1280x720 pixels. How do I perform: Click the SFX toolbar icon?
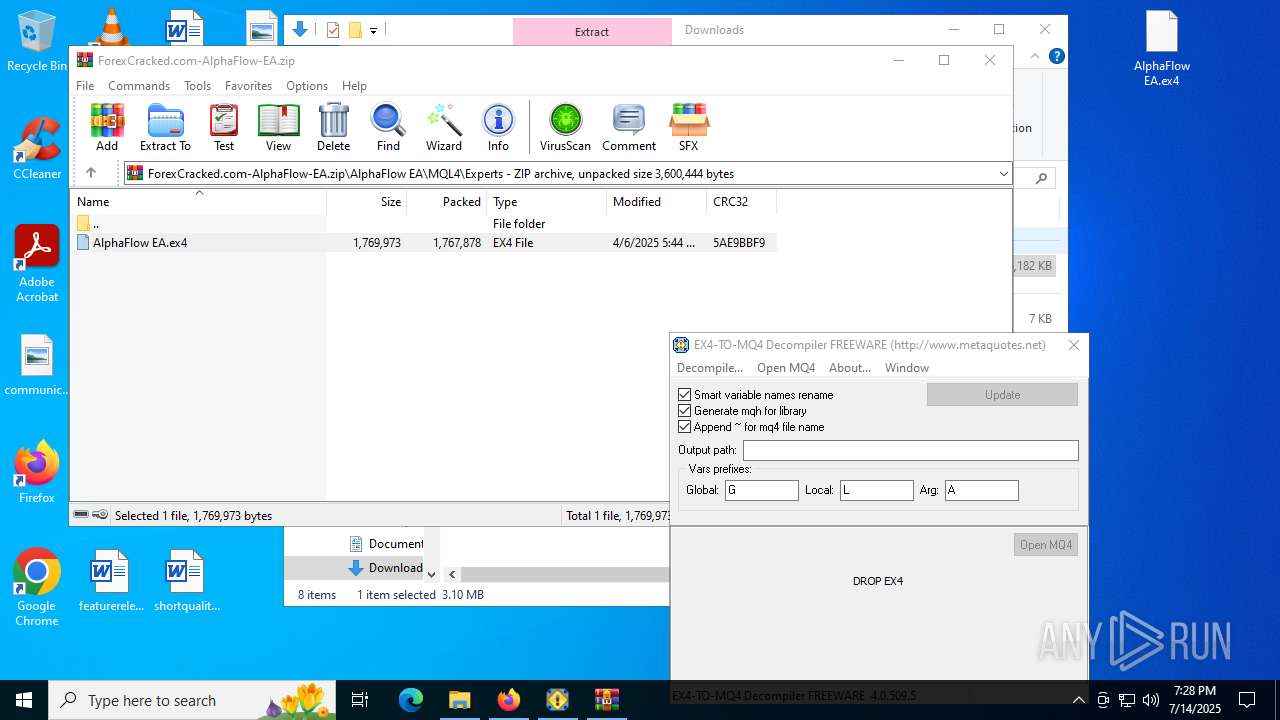coord(688,127)
